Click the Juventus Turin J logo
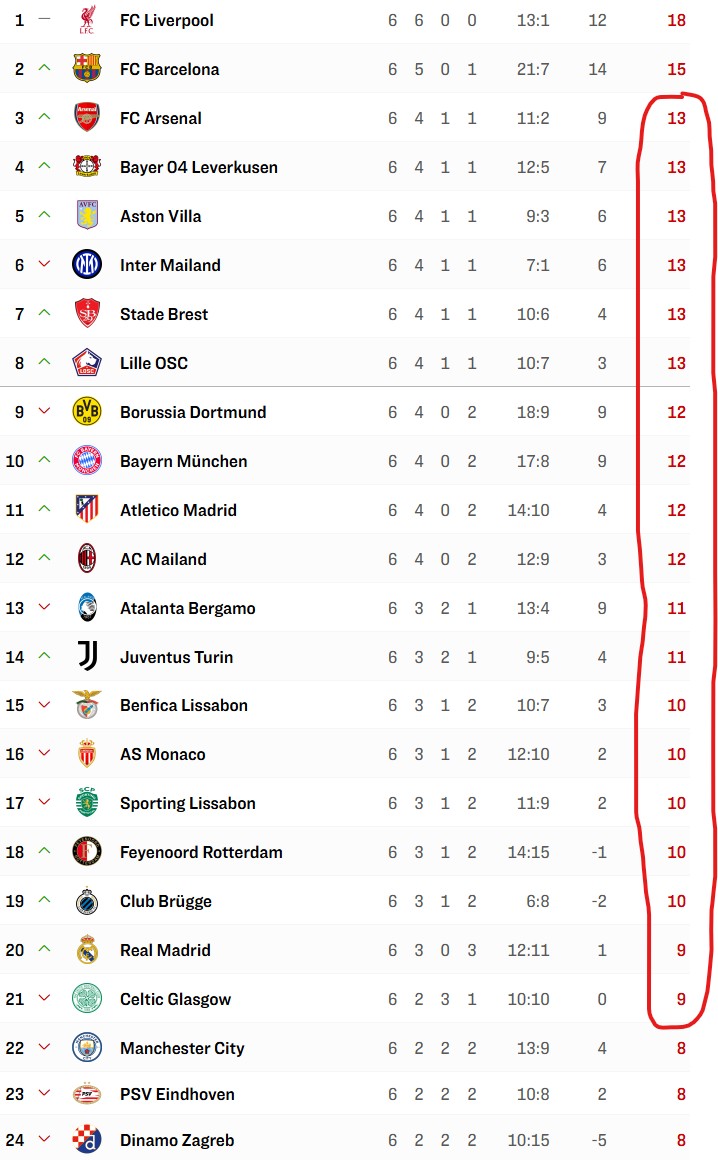Viewport: 718px width, 1160px height. point(87,657)
